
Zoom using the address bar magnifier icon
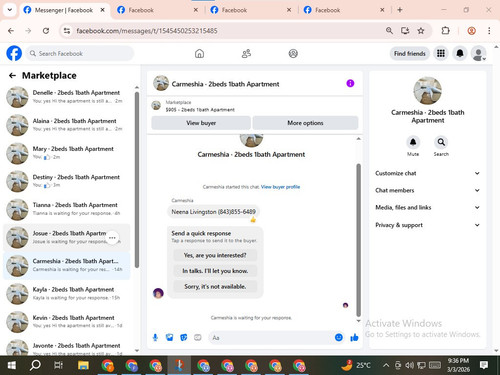point(389,31)
